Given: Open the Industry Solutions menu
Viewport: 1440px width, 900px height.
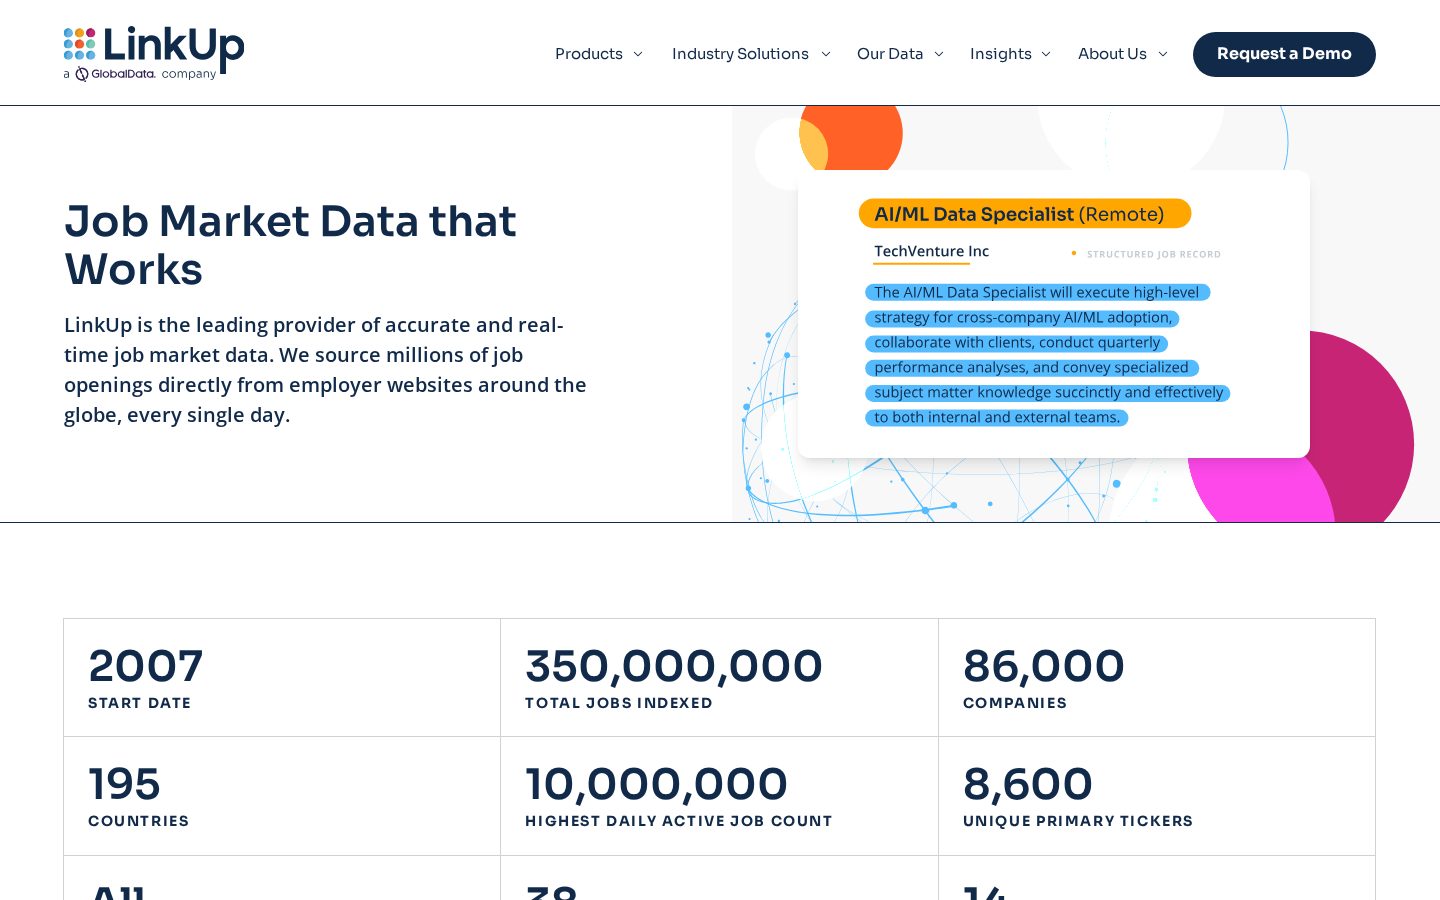Looking at the screenshot, I should click(740, 54).
